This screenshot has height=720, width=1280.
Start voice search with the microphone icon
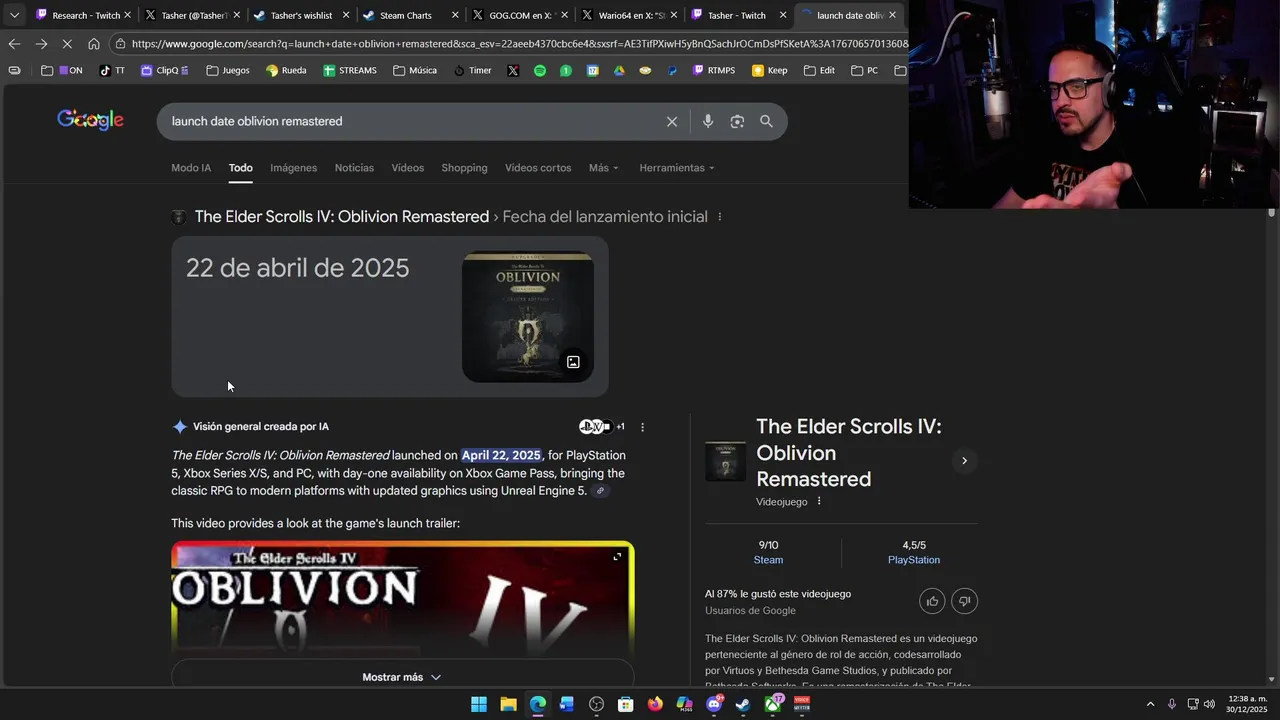tap(708, 121)
